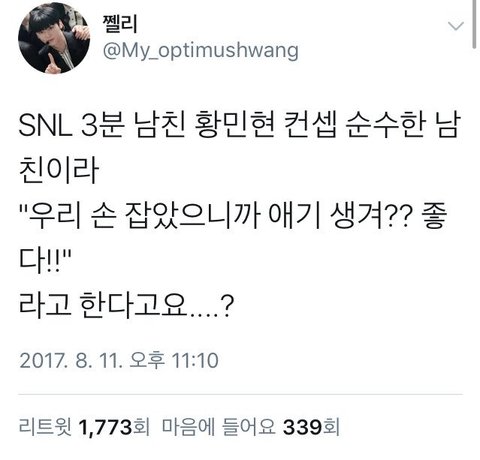Open the tweet date 2017. 8. 11.

pyautogui.click(x=69, y=361)
